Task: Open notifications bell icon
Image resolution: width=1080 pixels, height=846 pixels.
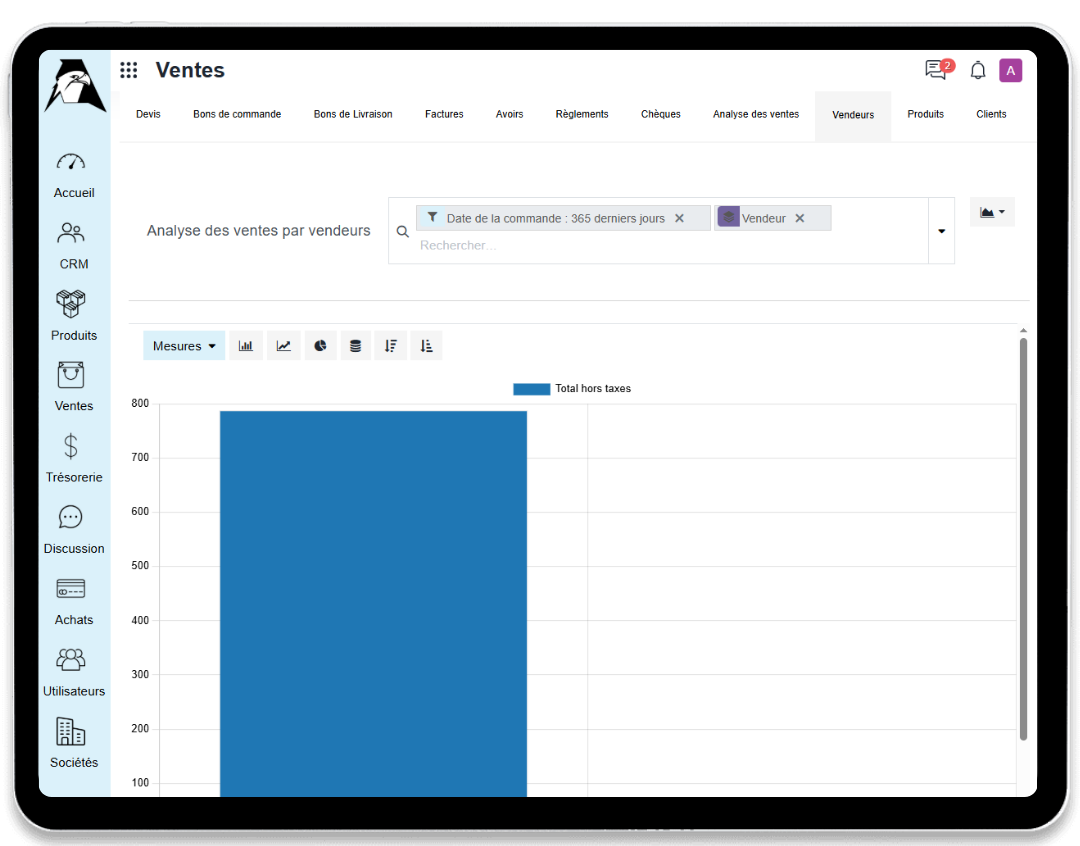Action: pos(978,70)
